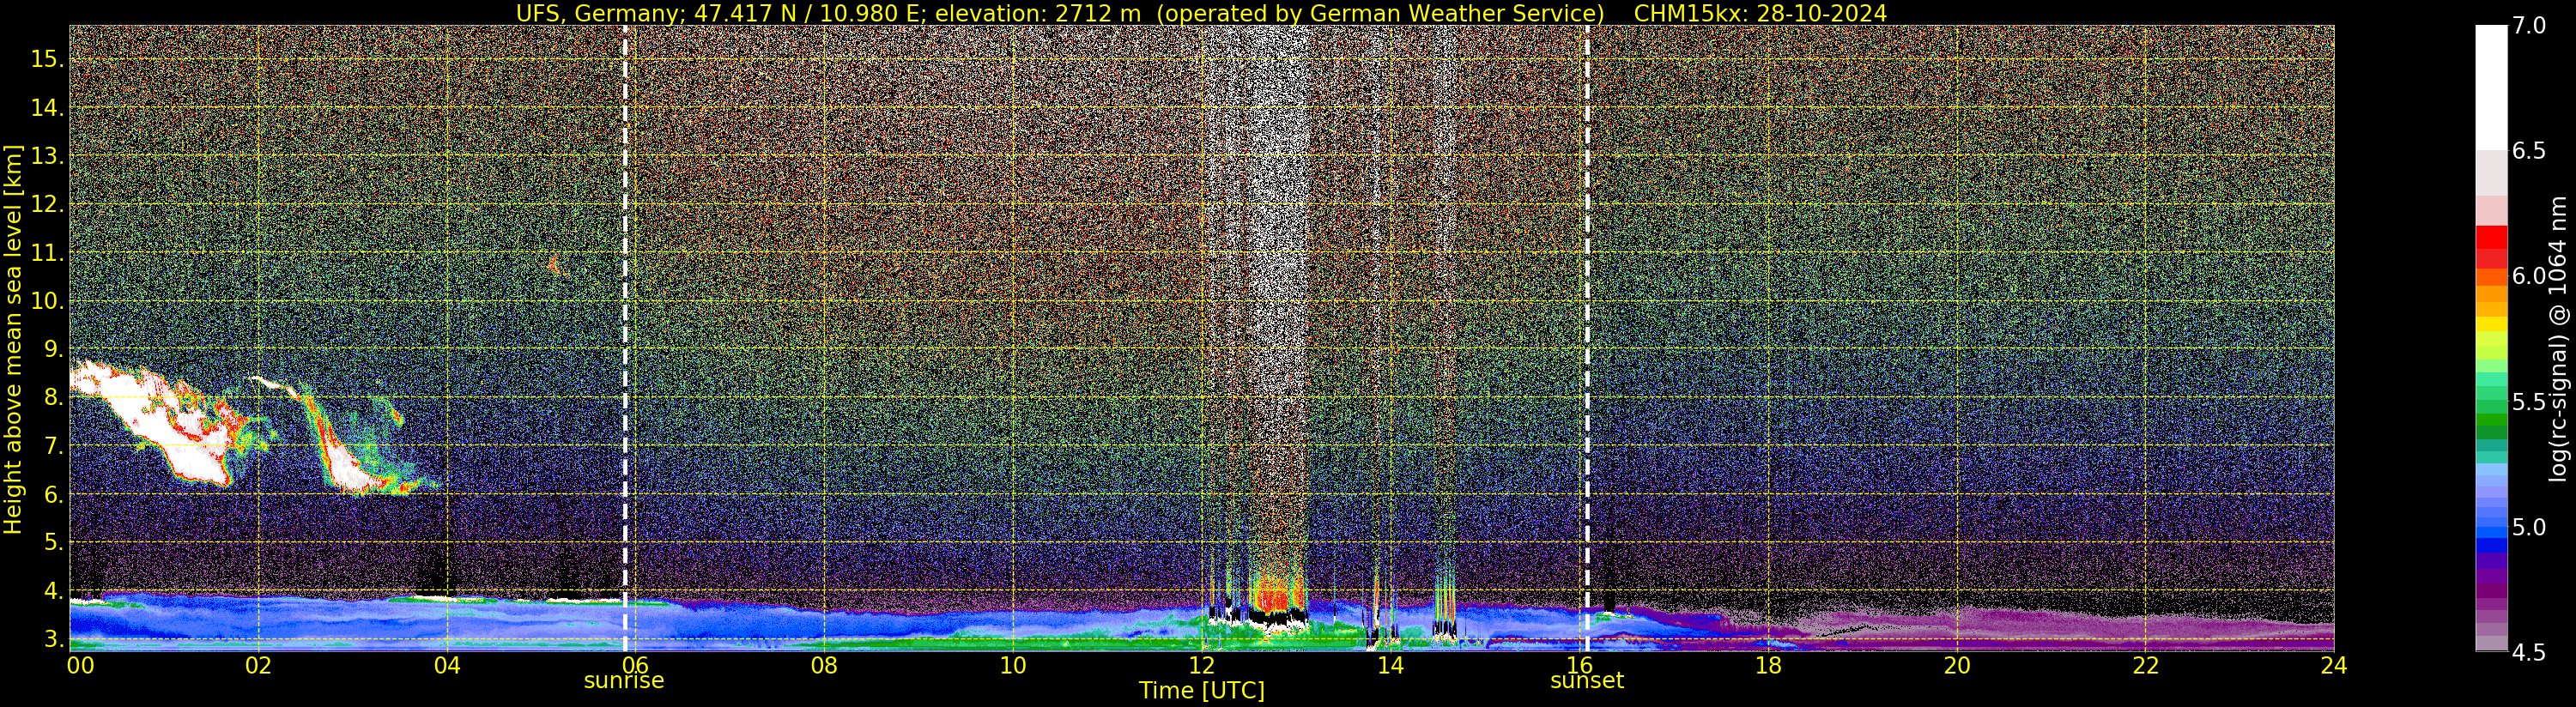
Task: Click the time axis tick '00'
Action: coord(80,666)
